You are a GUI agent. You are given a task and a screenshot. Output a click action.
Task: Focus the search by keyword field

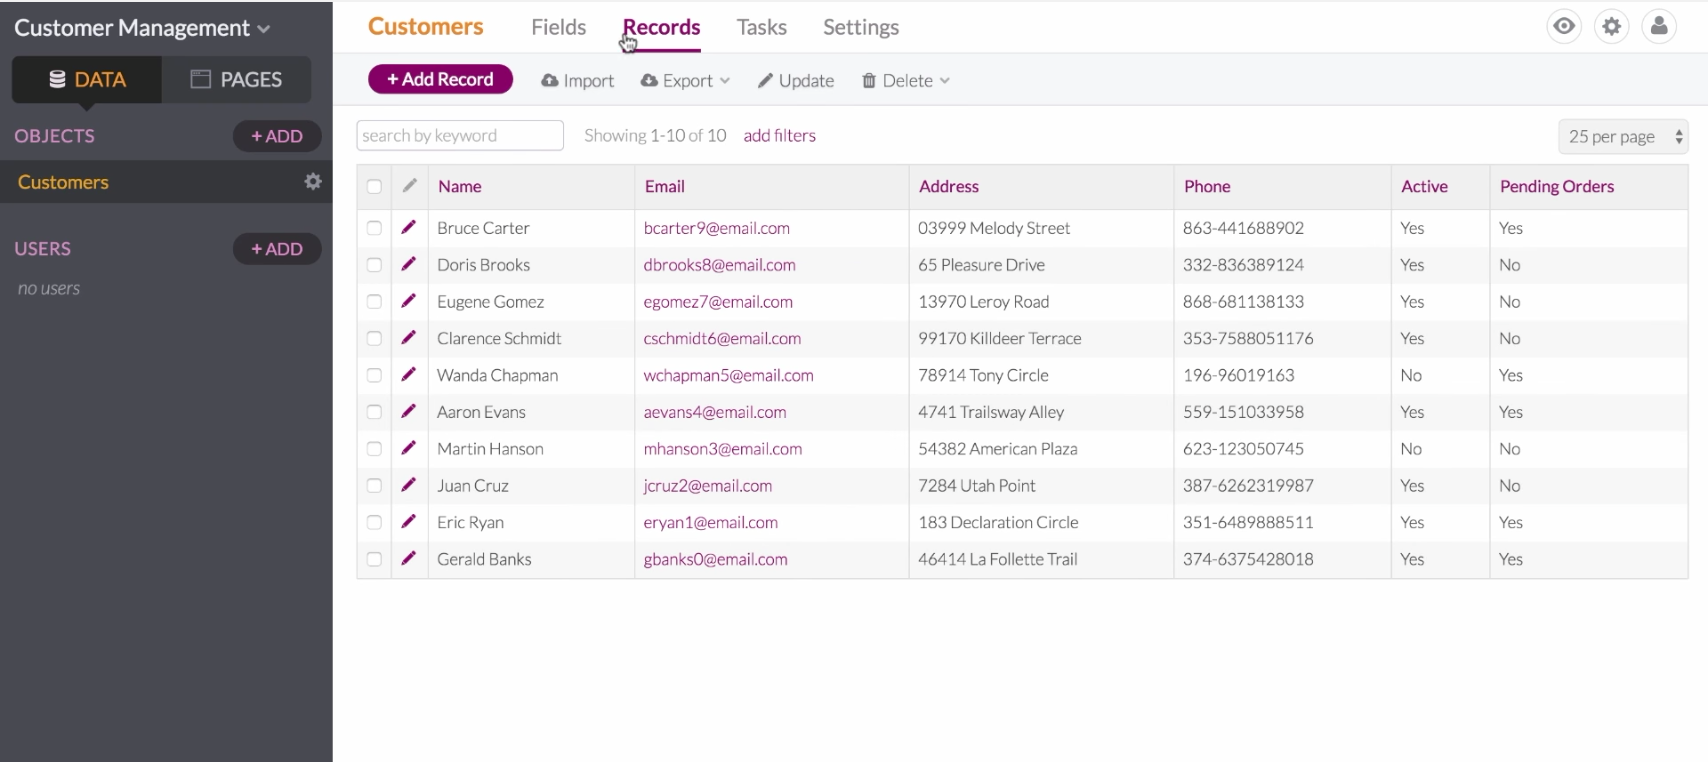click(460, 136)
